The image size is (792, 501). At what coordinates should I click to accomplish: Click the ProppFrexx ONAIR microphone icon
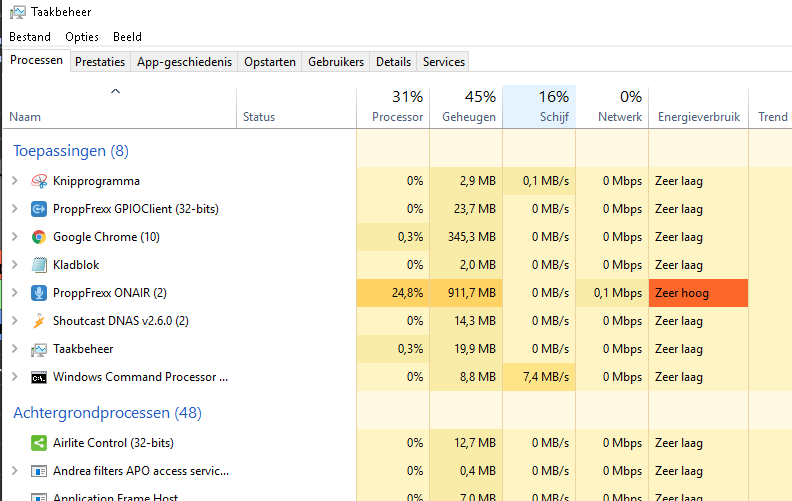tap(39, 293)
